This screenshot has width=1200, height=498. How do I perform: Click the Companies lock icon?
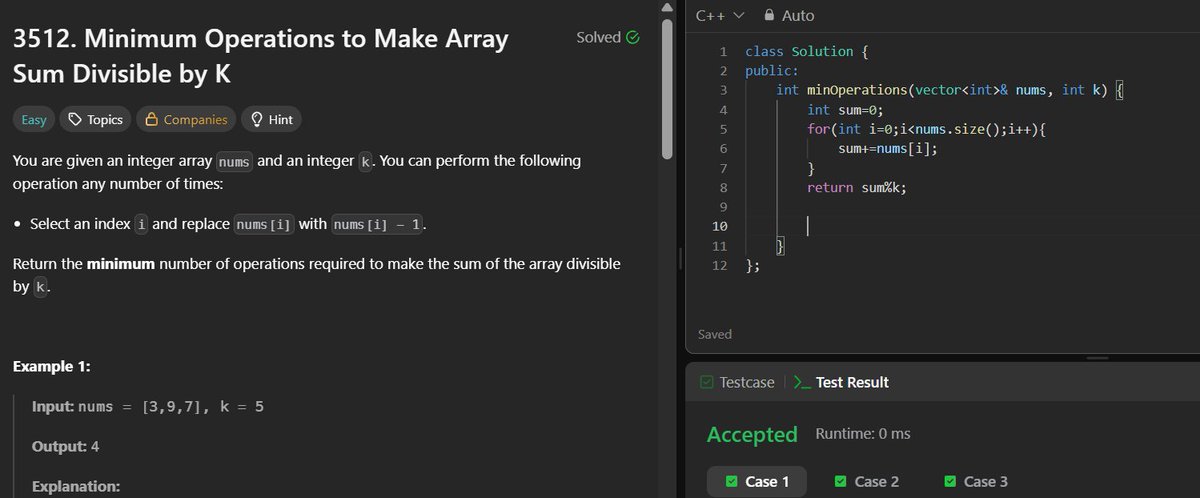[151, 120]
